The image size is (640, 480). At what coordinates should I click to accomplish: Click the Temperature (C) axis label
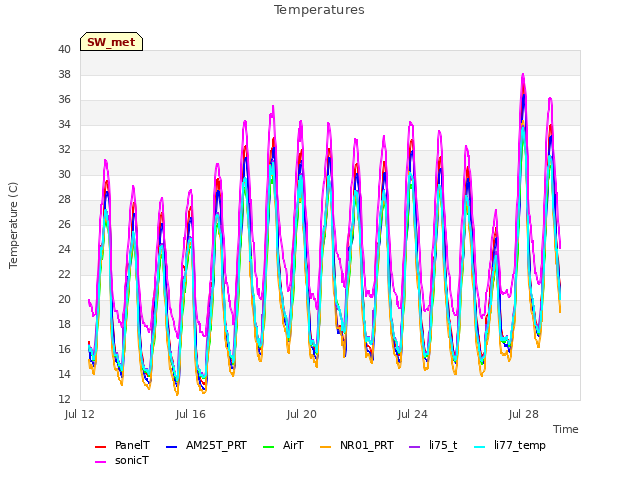point(13,225)
